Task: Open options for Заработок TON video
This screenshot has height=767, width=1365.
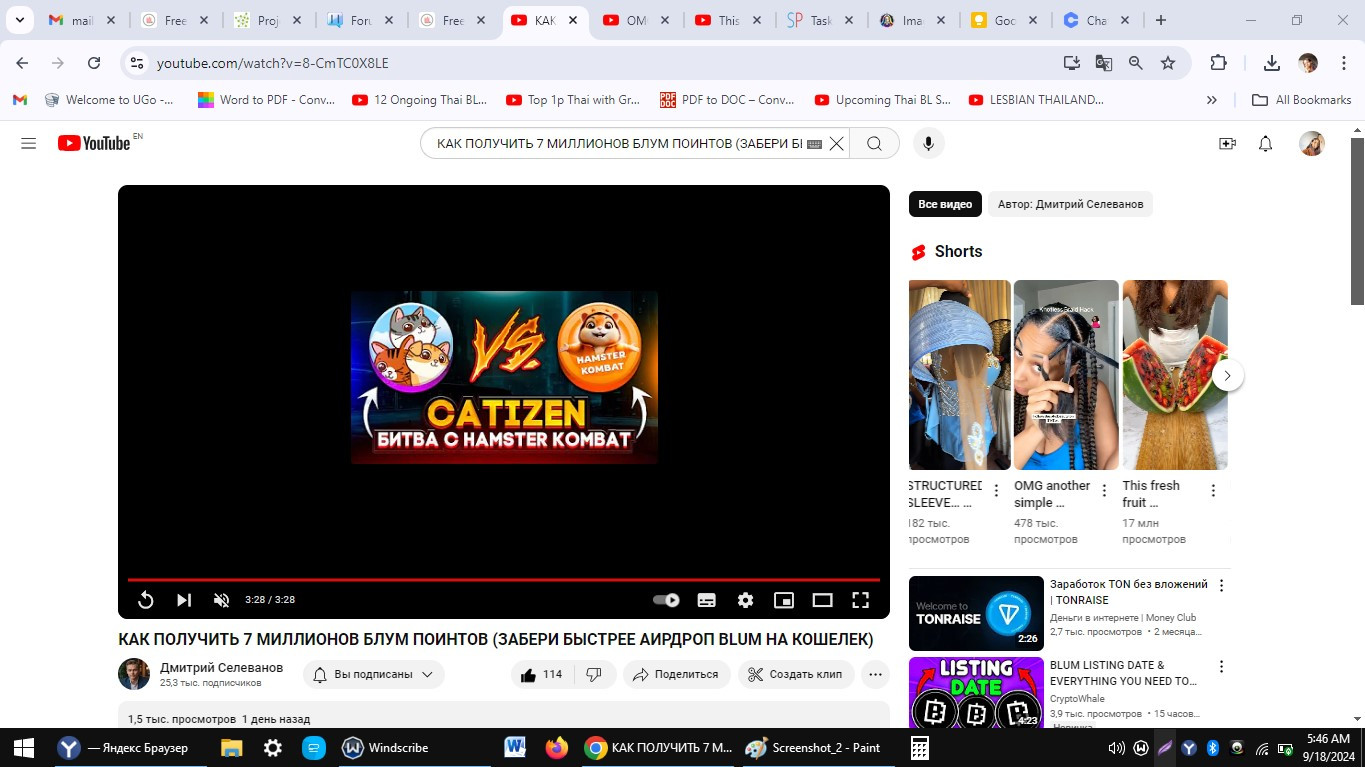Action: point(1221,586)
